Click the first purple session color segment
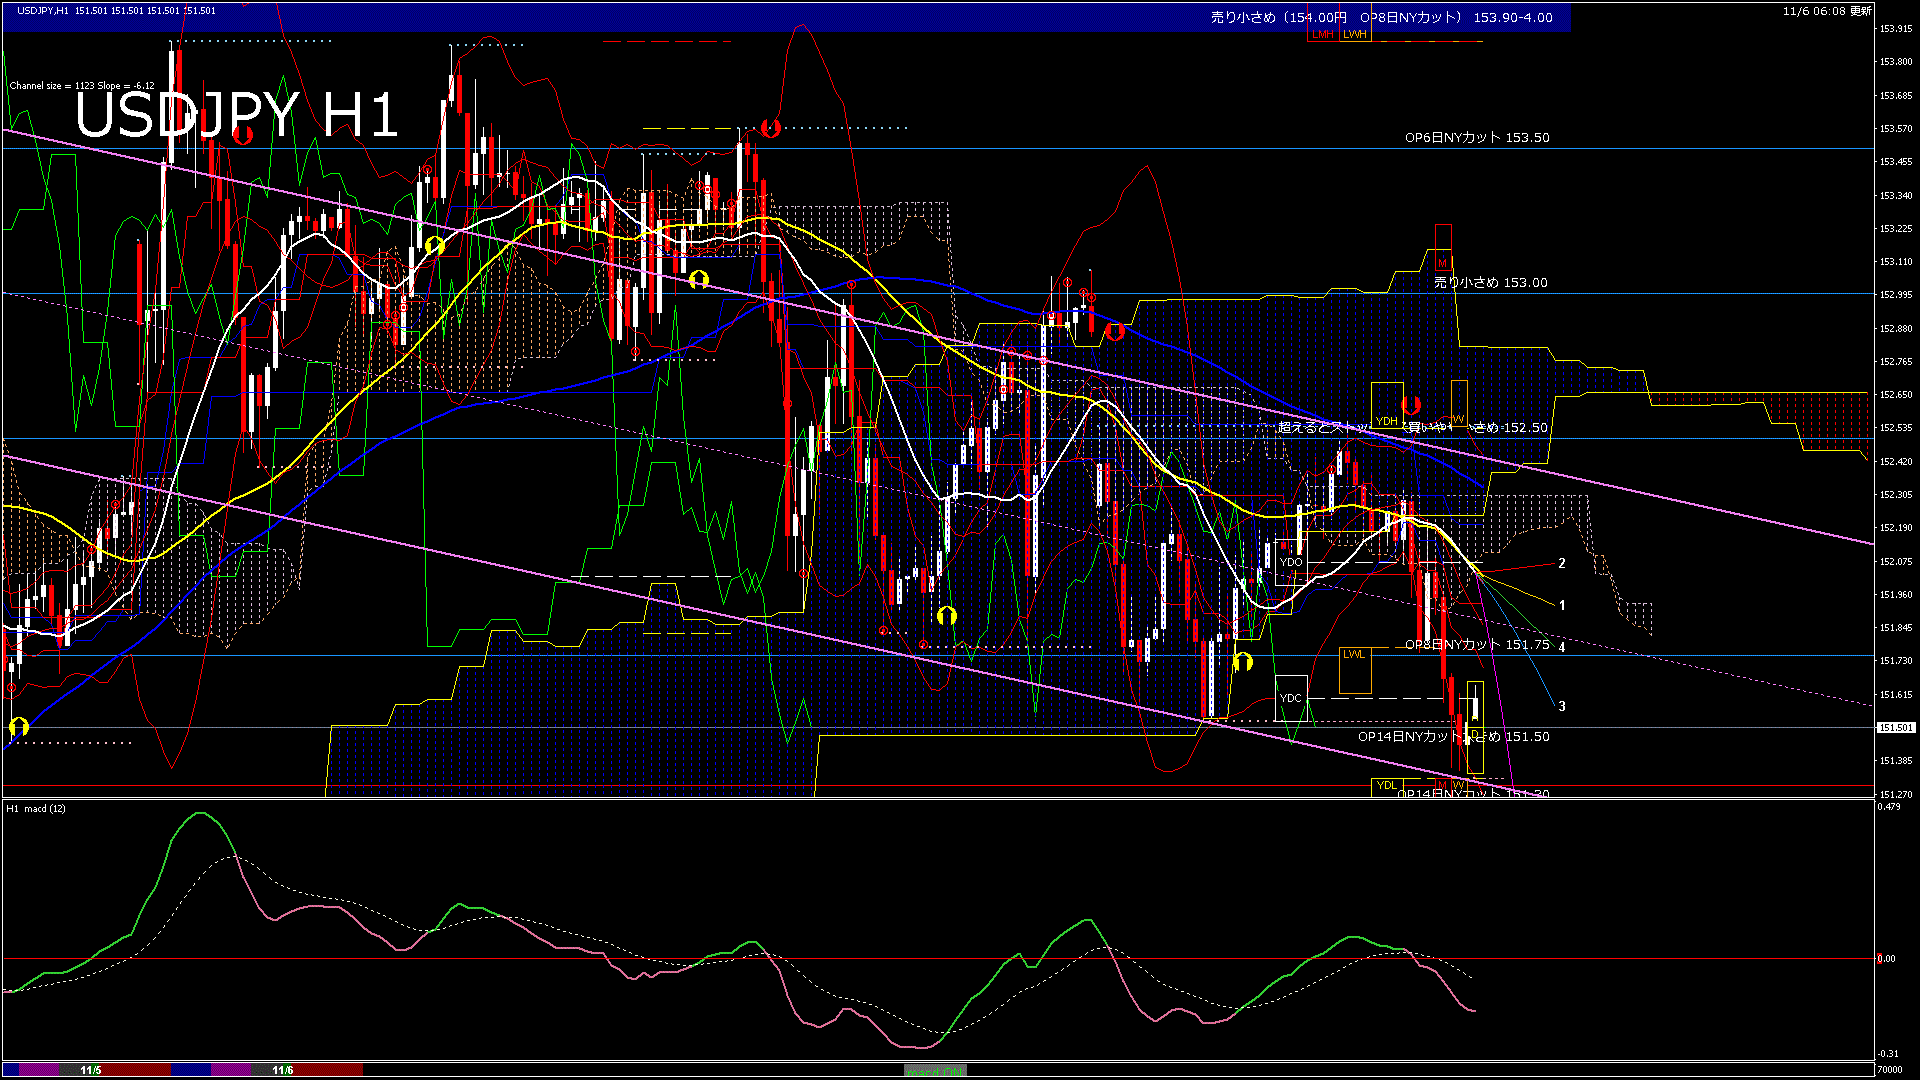 pos(40,1070)
